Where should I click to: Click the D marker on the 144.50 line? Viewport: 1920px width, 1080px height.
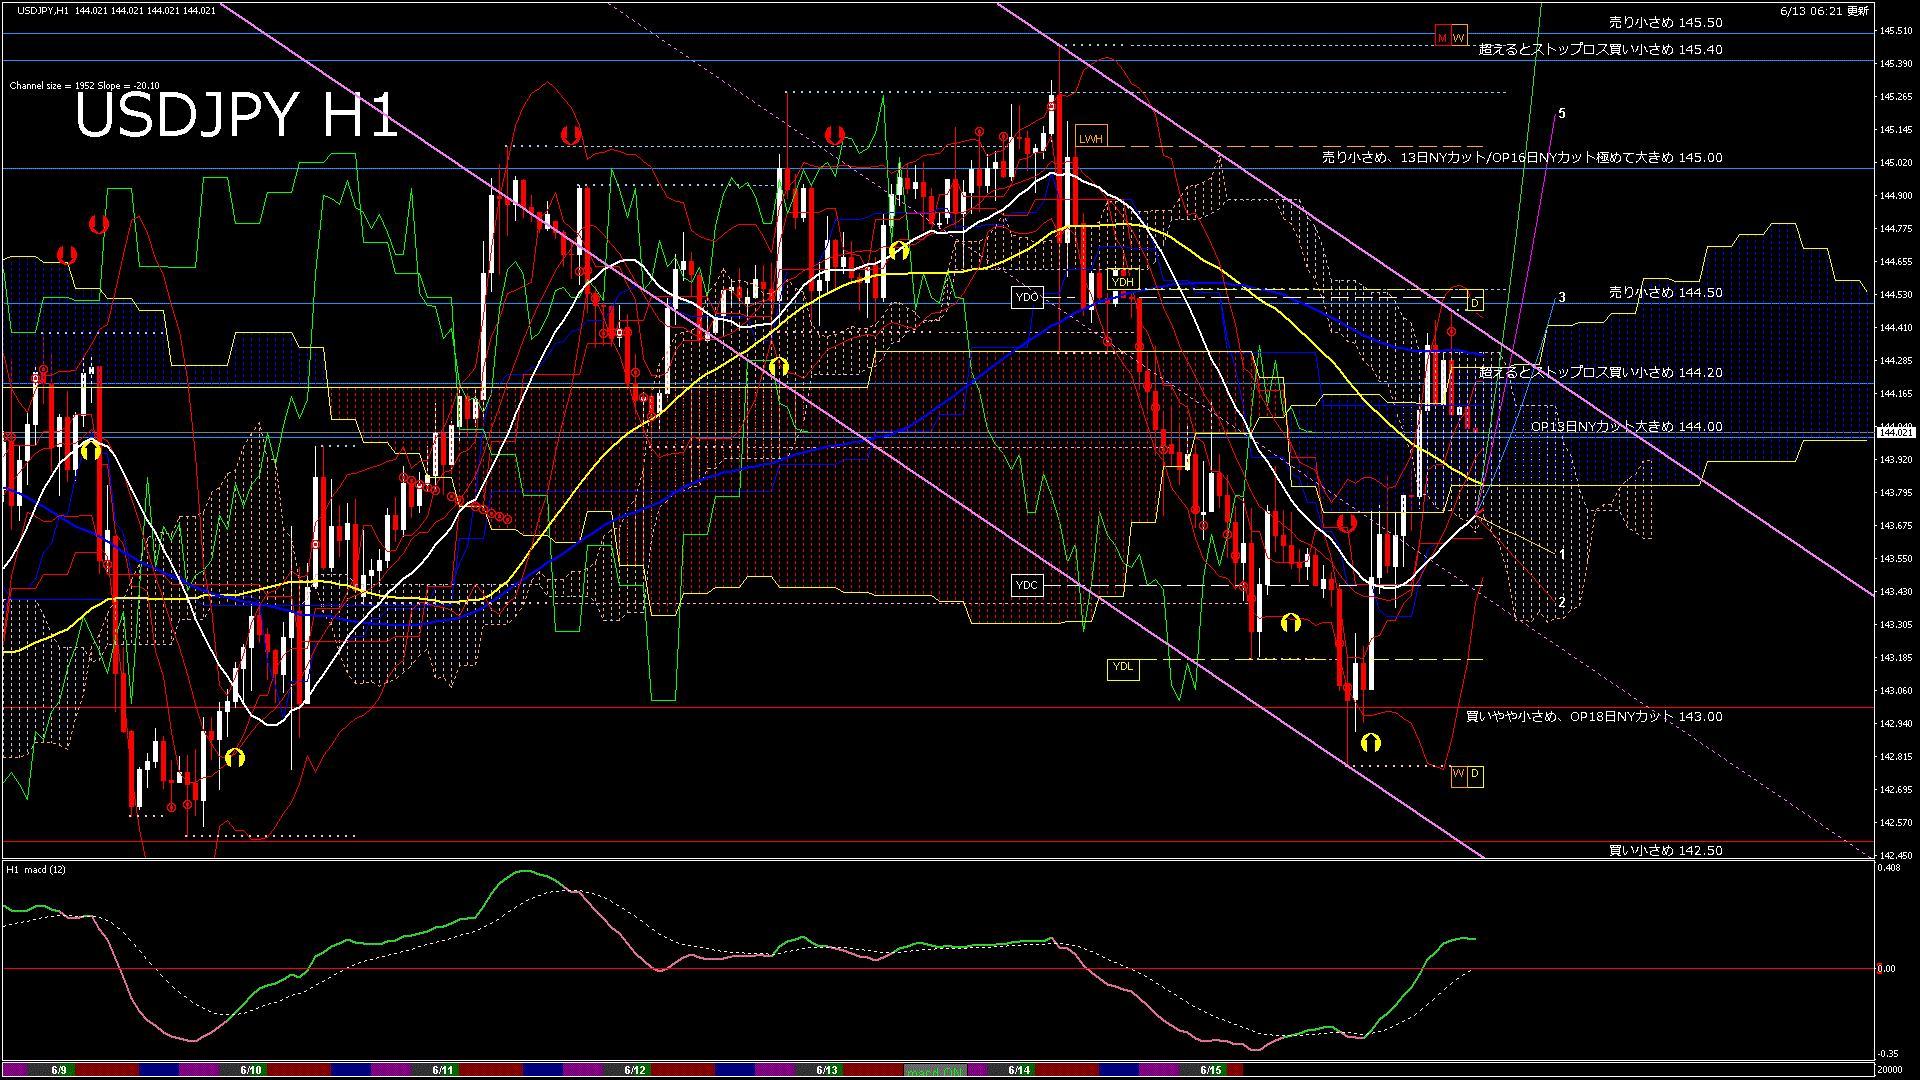1475,302
